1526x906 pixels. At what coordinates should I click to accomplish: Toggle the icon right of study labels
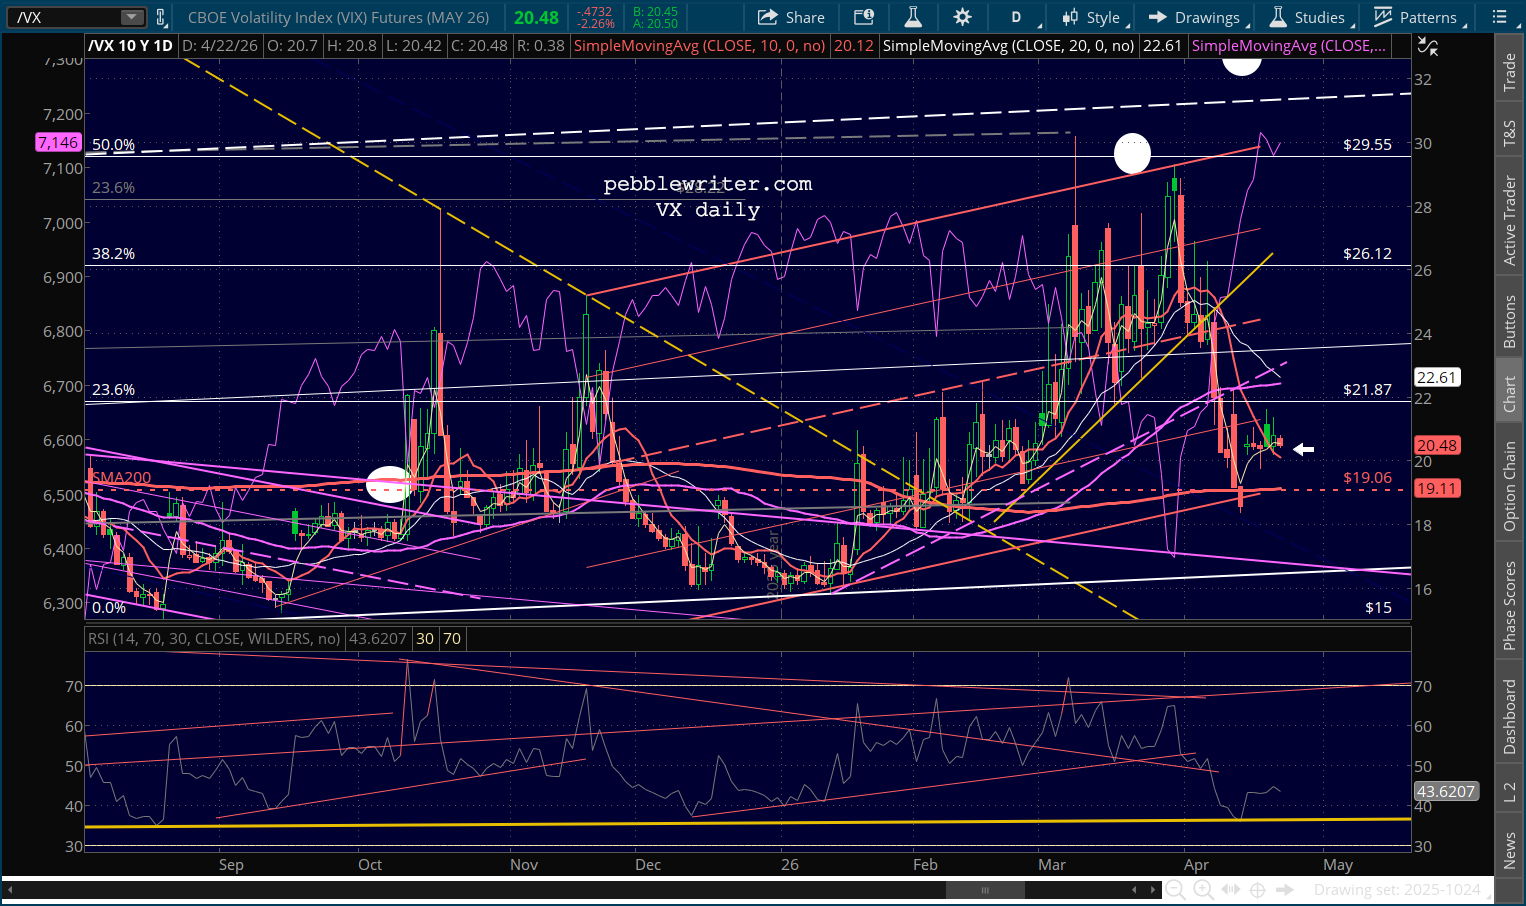coord(1428,46)
